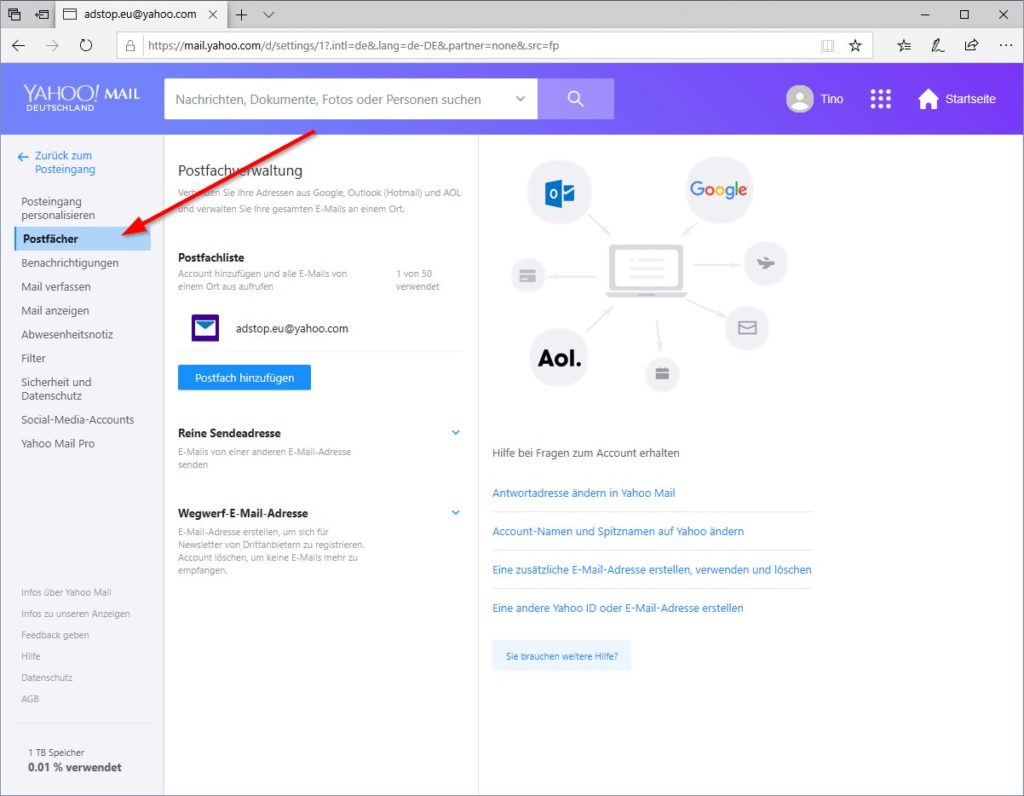
Task: Click the Postfach hinzufügen button
Action: tap(244, 377)
